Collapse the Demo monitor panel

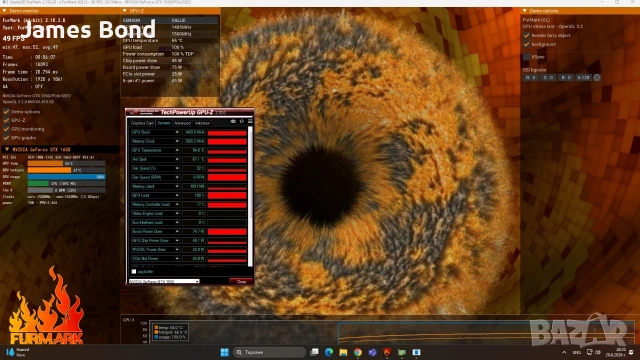(x=4, y=11)
